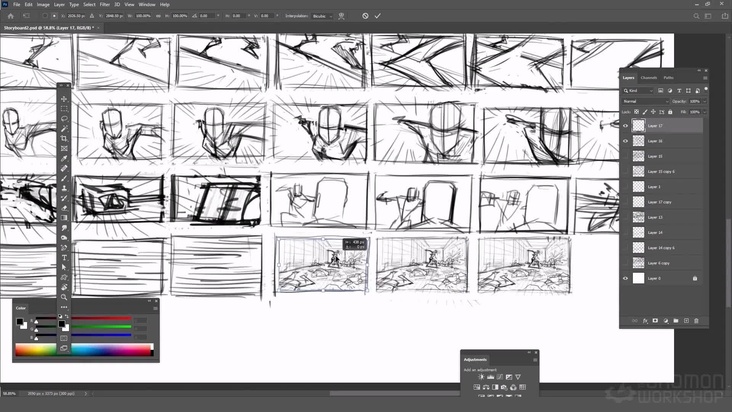Create a new layer from Layers panel
The width and height of the screenshot is (732, 412).
(x=686, y=321)
